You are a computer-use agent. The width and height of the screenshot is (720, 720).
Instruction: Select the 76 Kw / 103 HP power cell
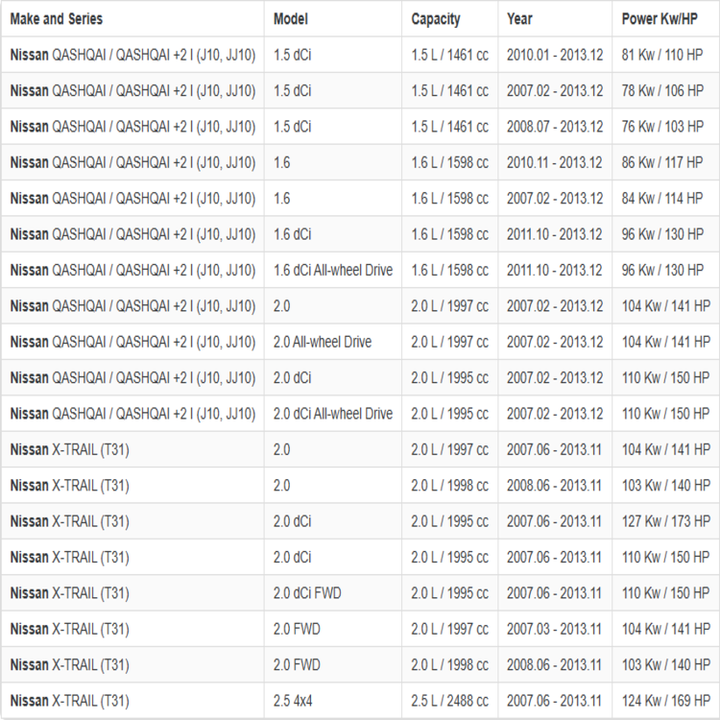pyautogui.click(x=663, y=127)
